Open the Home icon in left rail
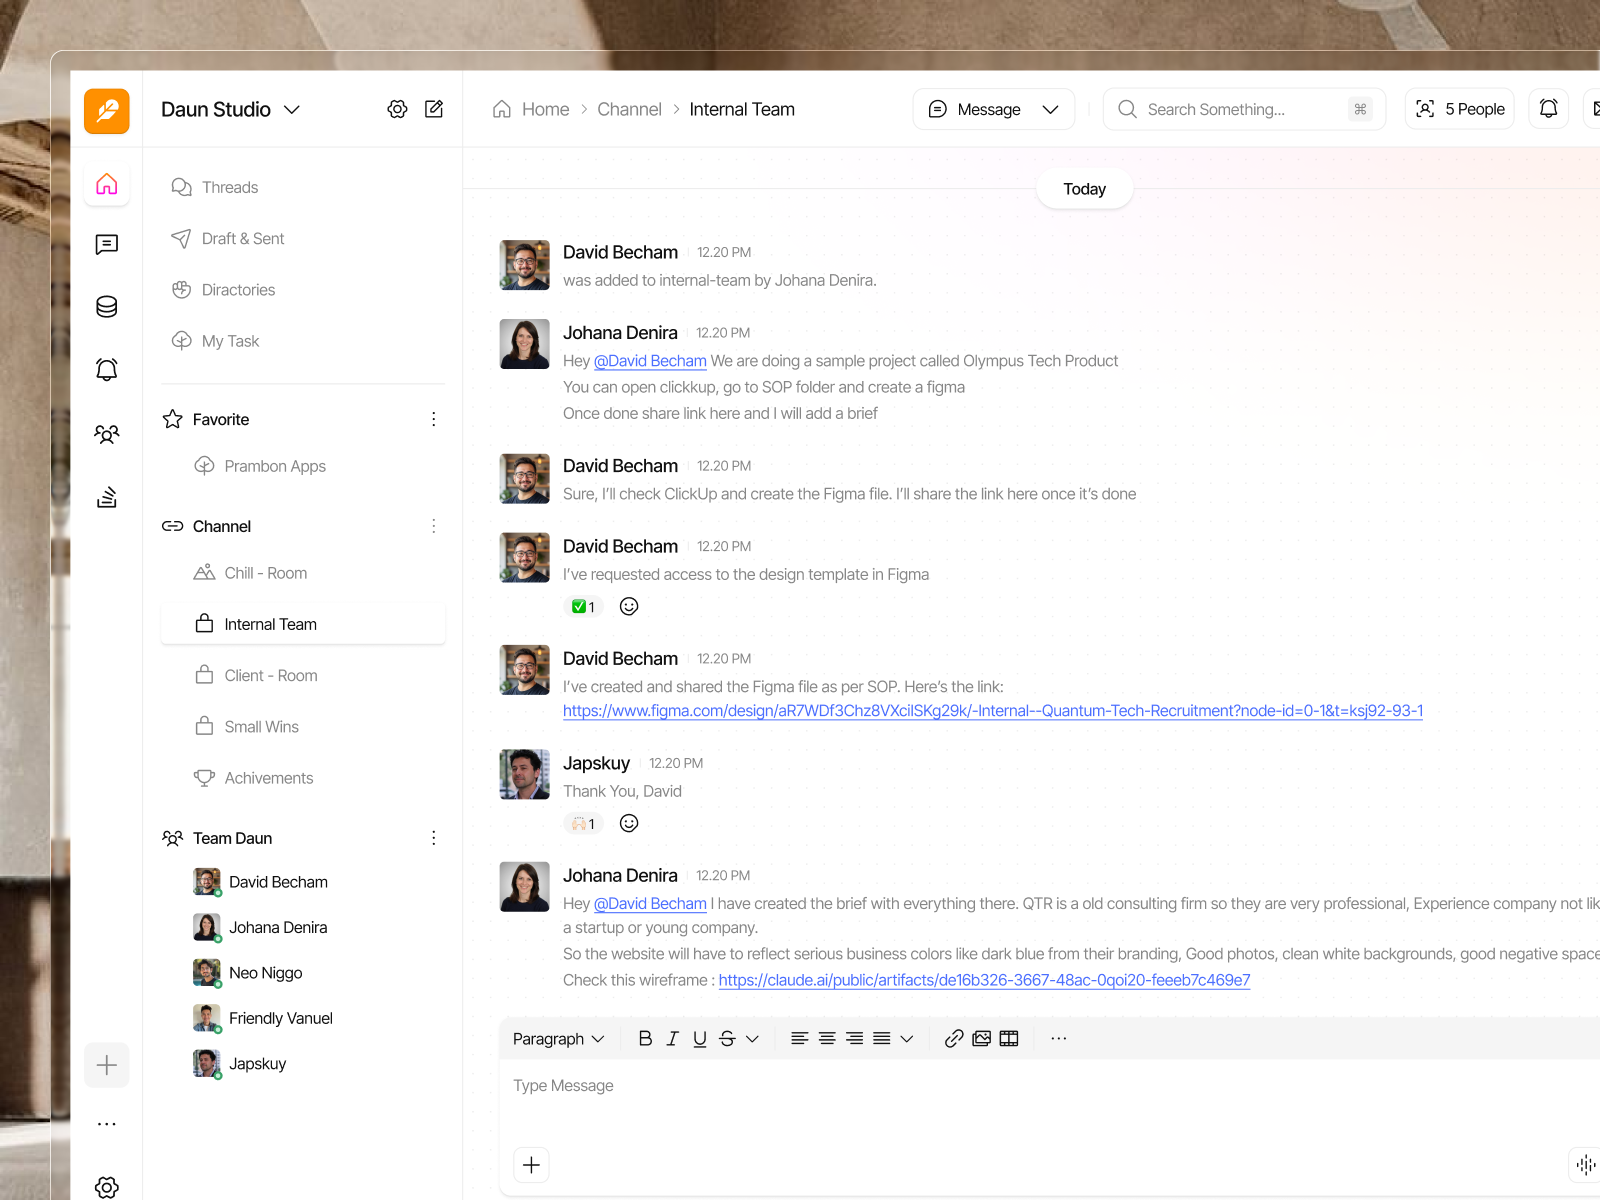Viewport: 1600px width, 1200px height. [107, 184]
